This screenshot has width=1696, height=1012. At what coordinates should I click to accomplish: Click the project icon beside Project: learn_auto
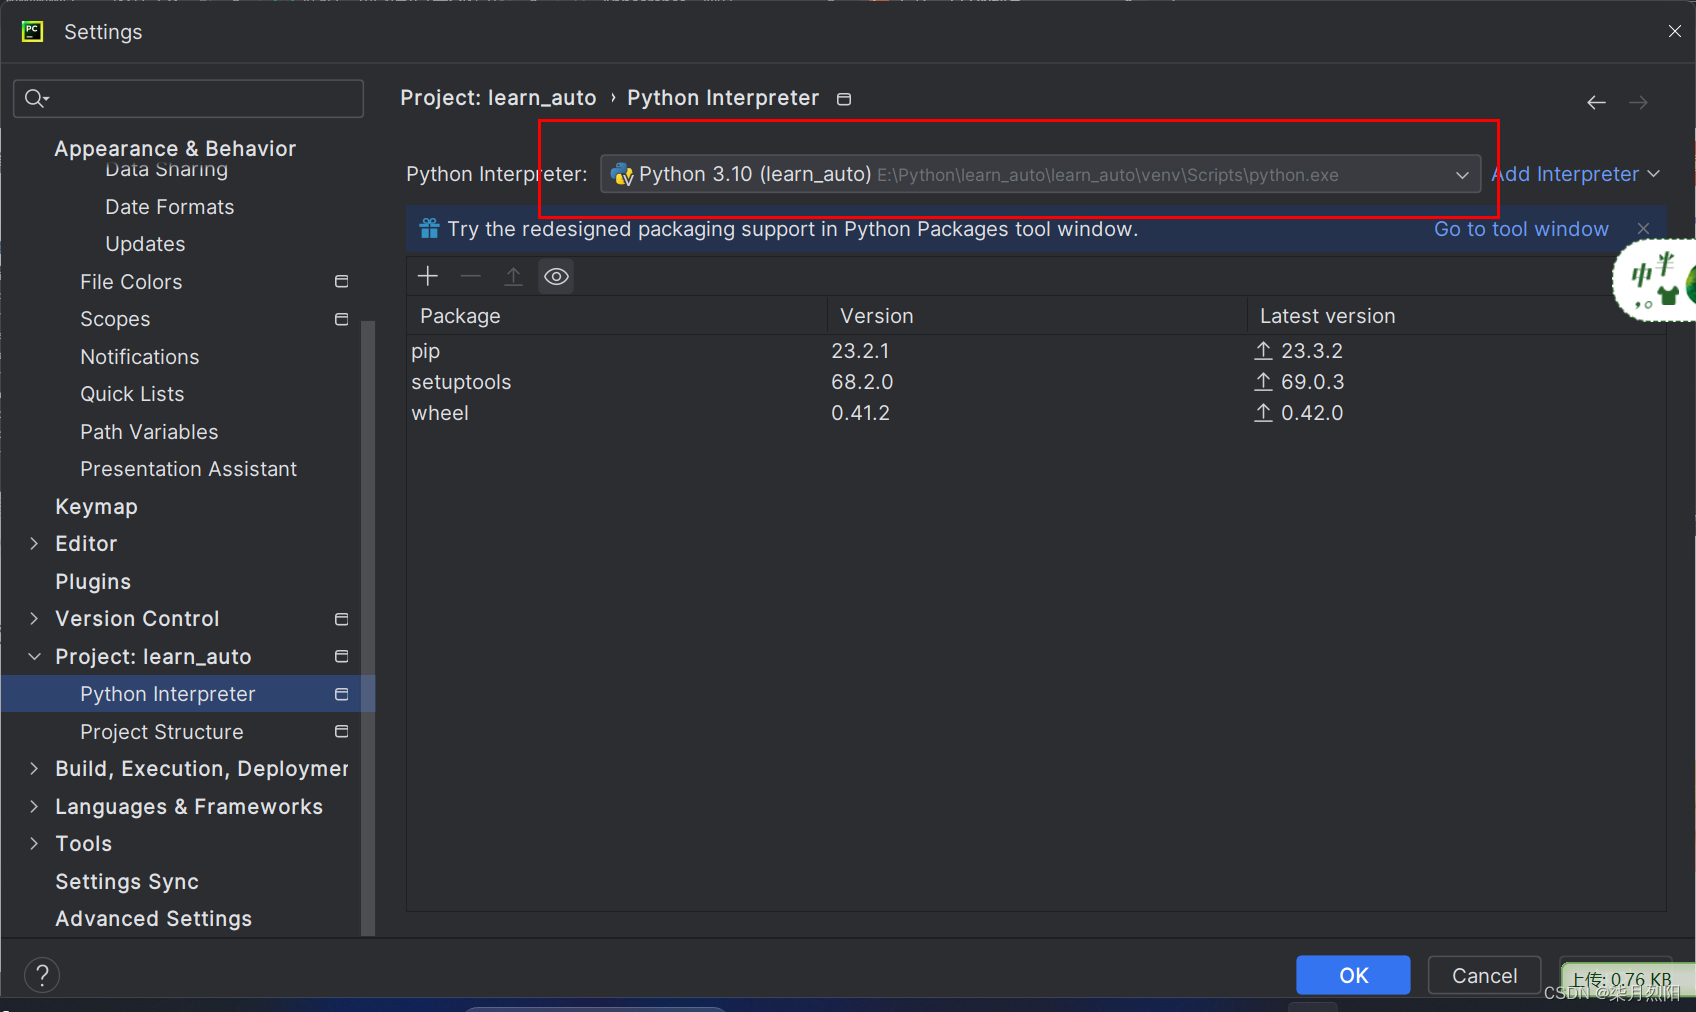click(341, 656)
